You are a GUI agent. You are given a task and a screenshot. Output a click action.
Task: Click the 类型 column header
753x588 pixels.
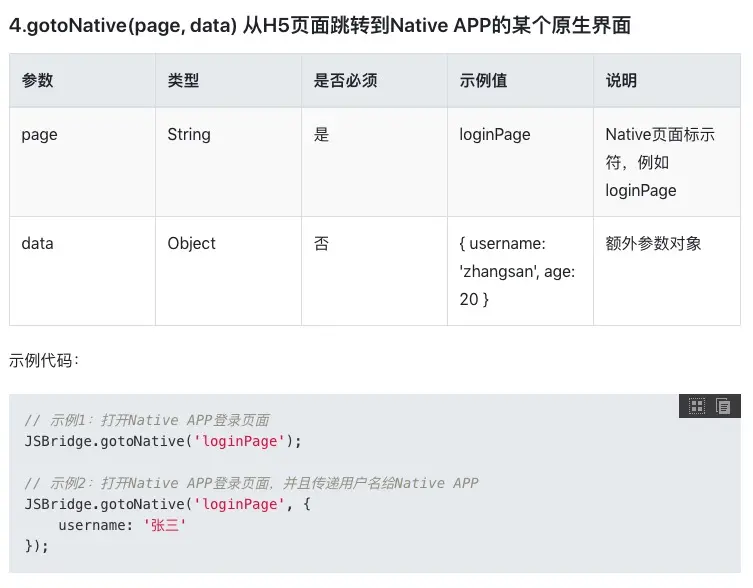pos(183,81)
